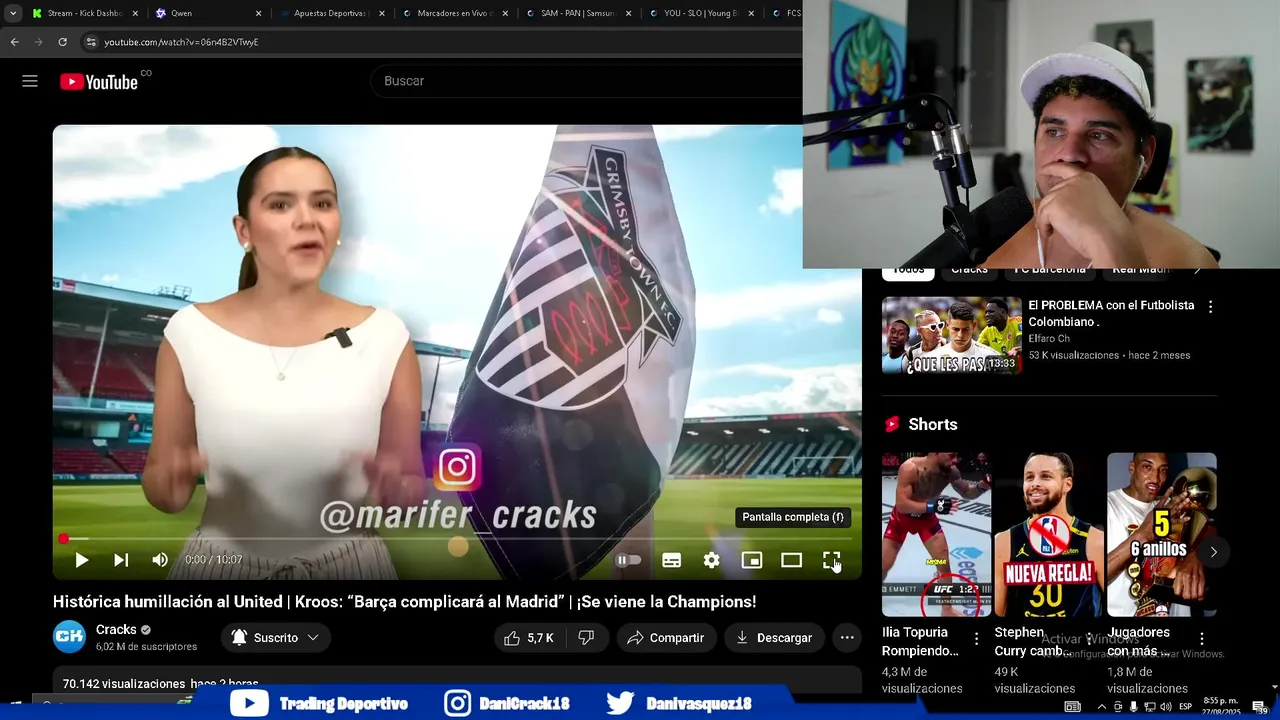Open the Jugadores con más short thumbnail

[x=1162, y=534]
